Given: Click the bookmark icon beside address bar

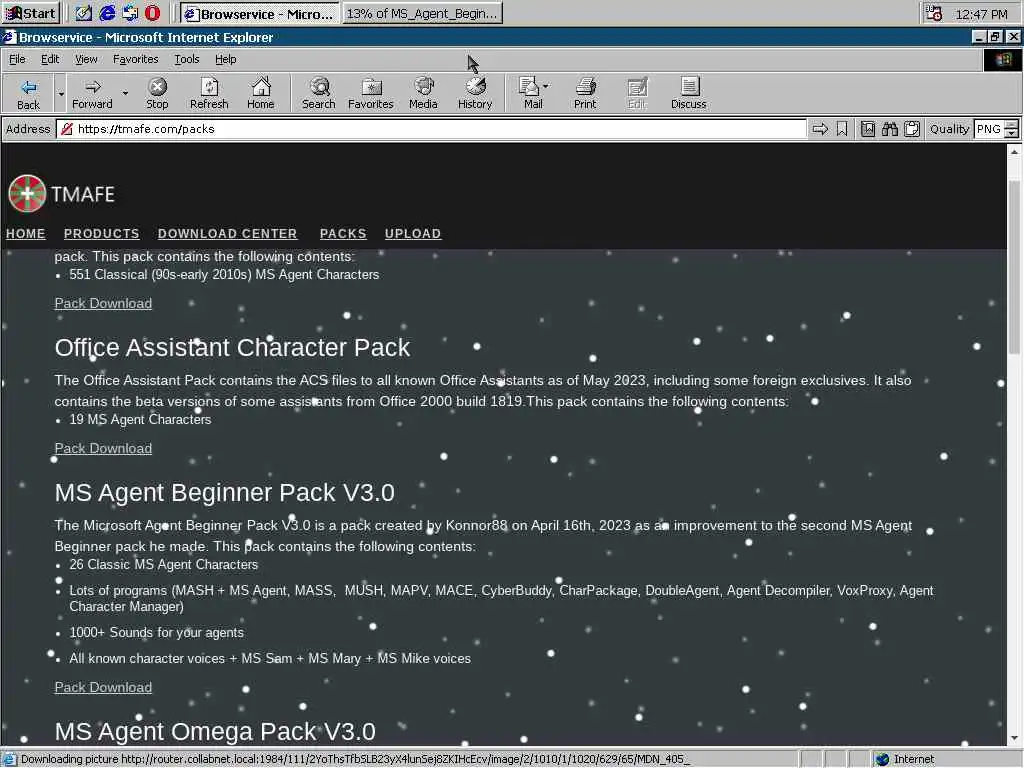Looking at the screenshot, I should (842, 129).
